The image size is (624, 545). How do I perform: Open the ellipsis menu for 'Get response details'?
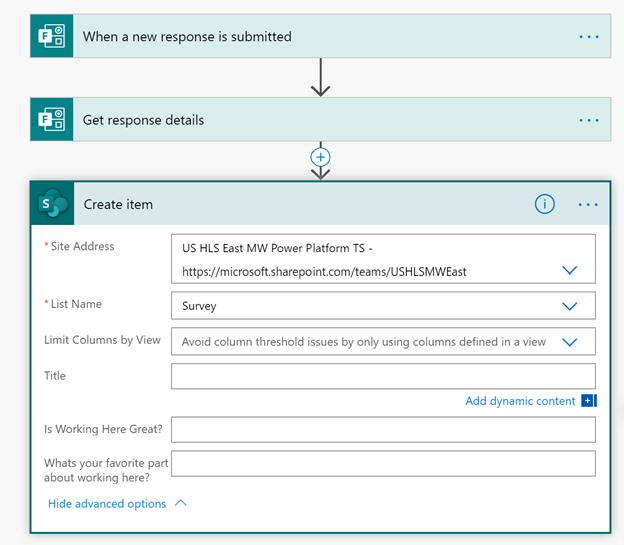pos(589,120)
